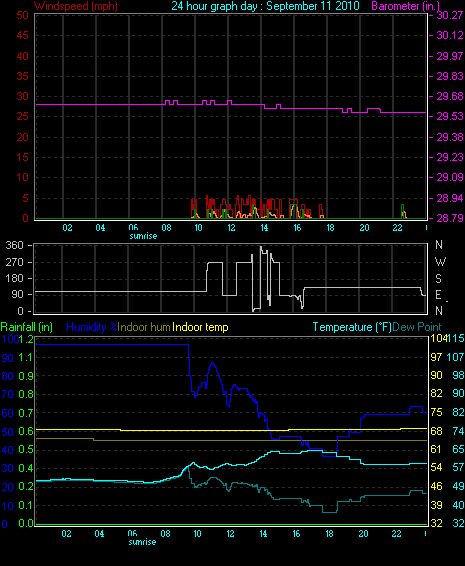Click the 270 degree wind direction label
The width and height of the screenshot is (465, 566).
(x=14, y=262)
